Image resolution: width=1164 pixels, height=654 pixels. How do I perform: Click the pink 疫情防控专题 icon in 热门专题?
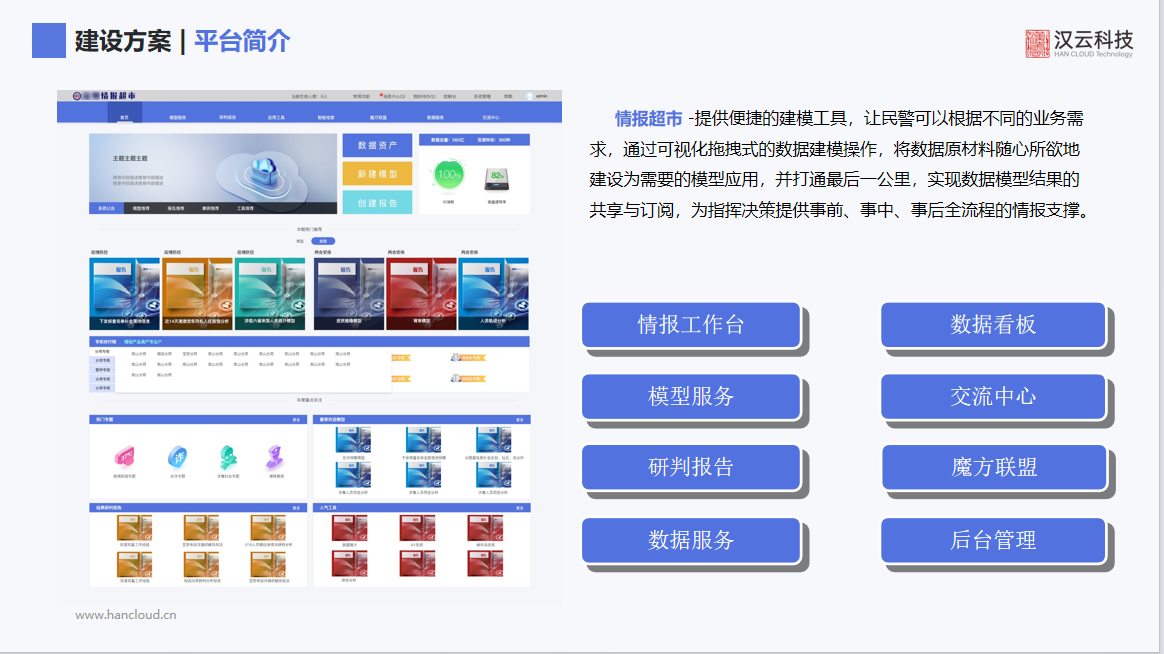point(125,457)
